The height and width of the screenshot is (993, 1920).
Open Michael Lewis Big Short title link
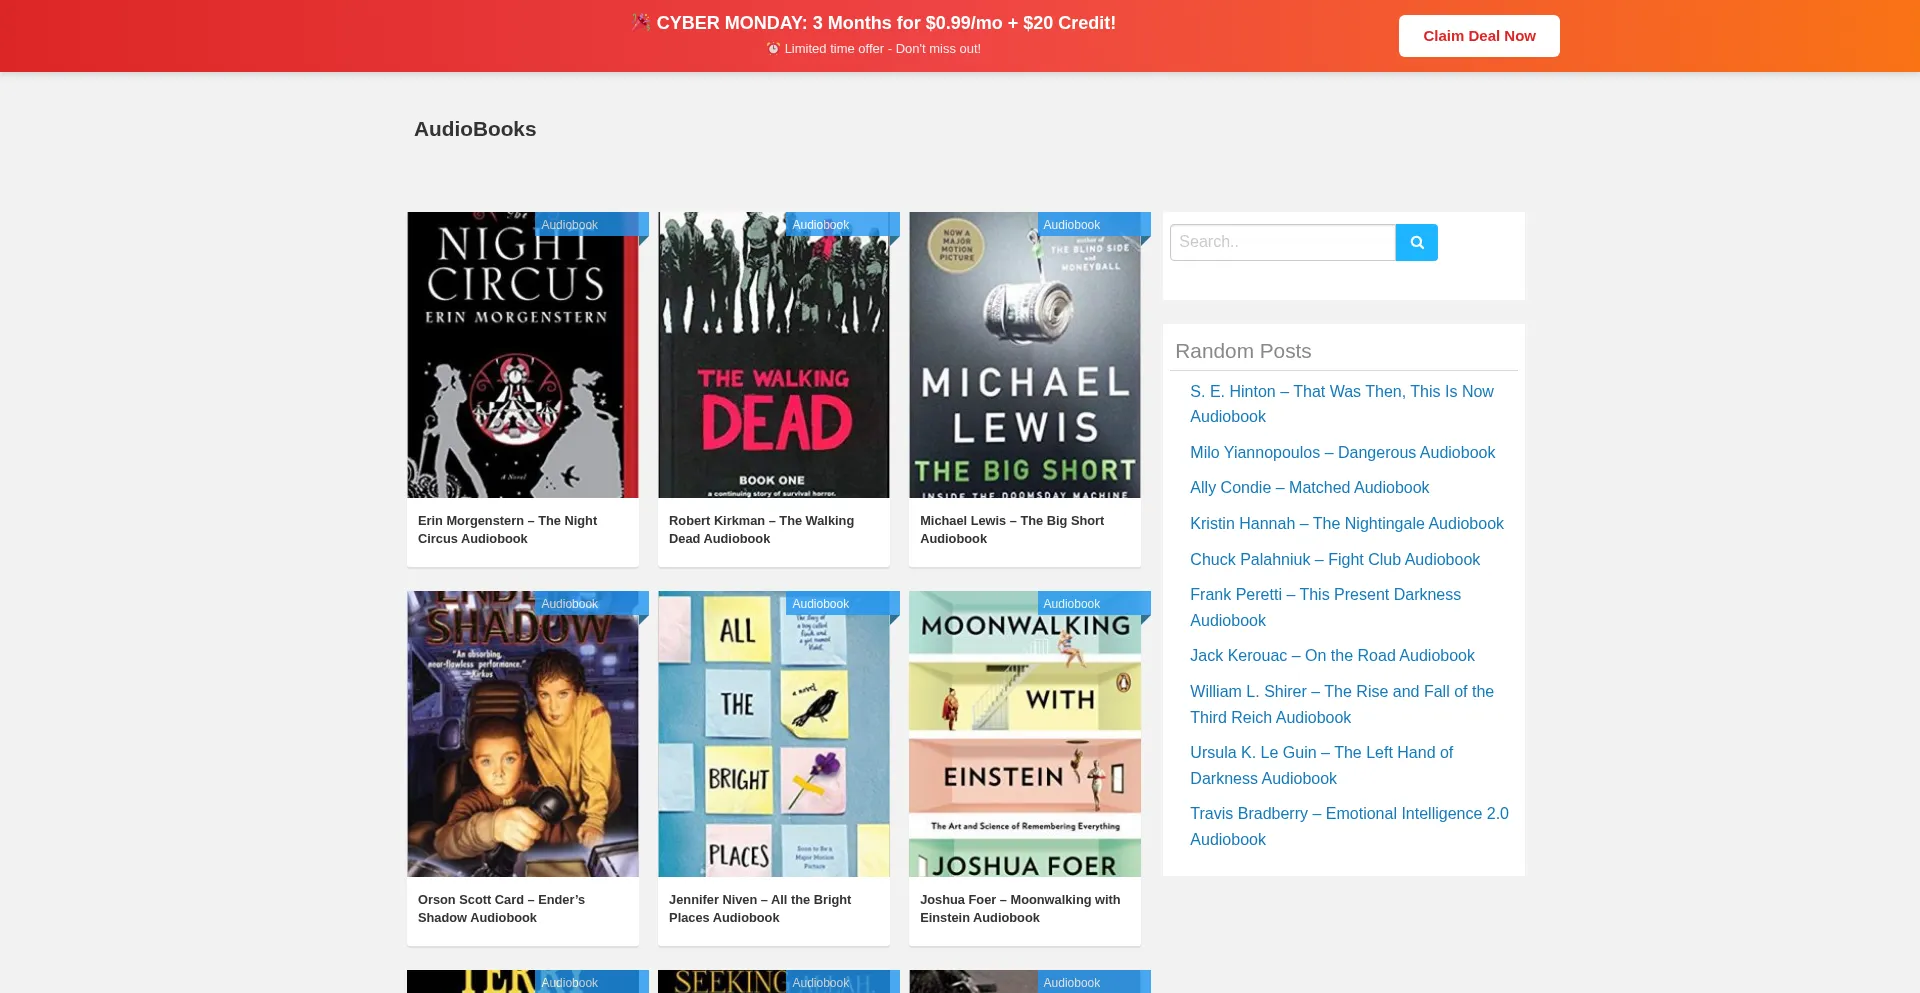pos(1011,530)
